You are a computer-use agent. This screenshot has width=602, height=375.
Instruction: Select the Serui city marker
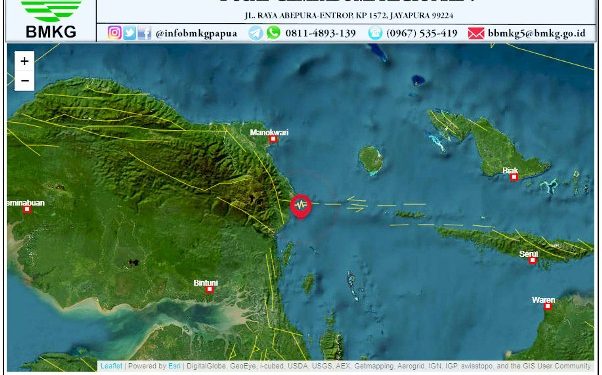532,261
